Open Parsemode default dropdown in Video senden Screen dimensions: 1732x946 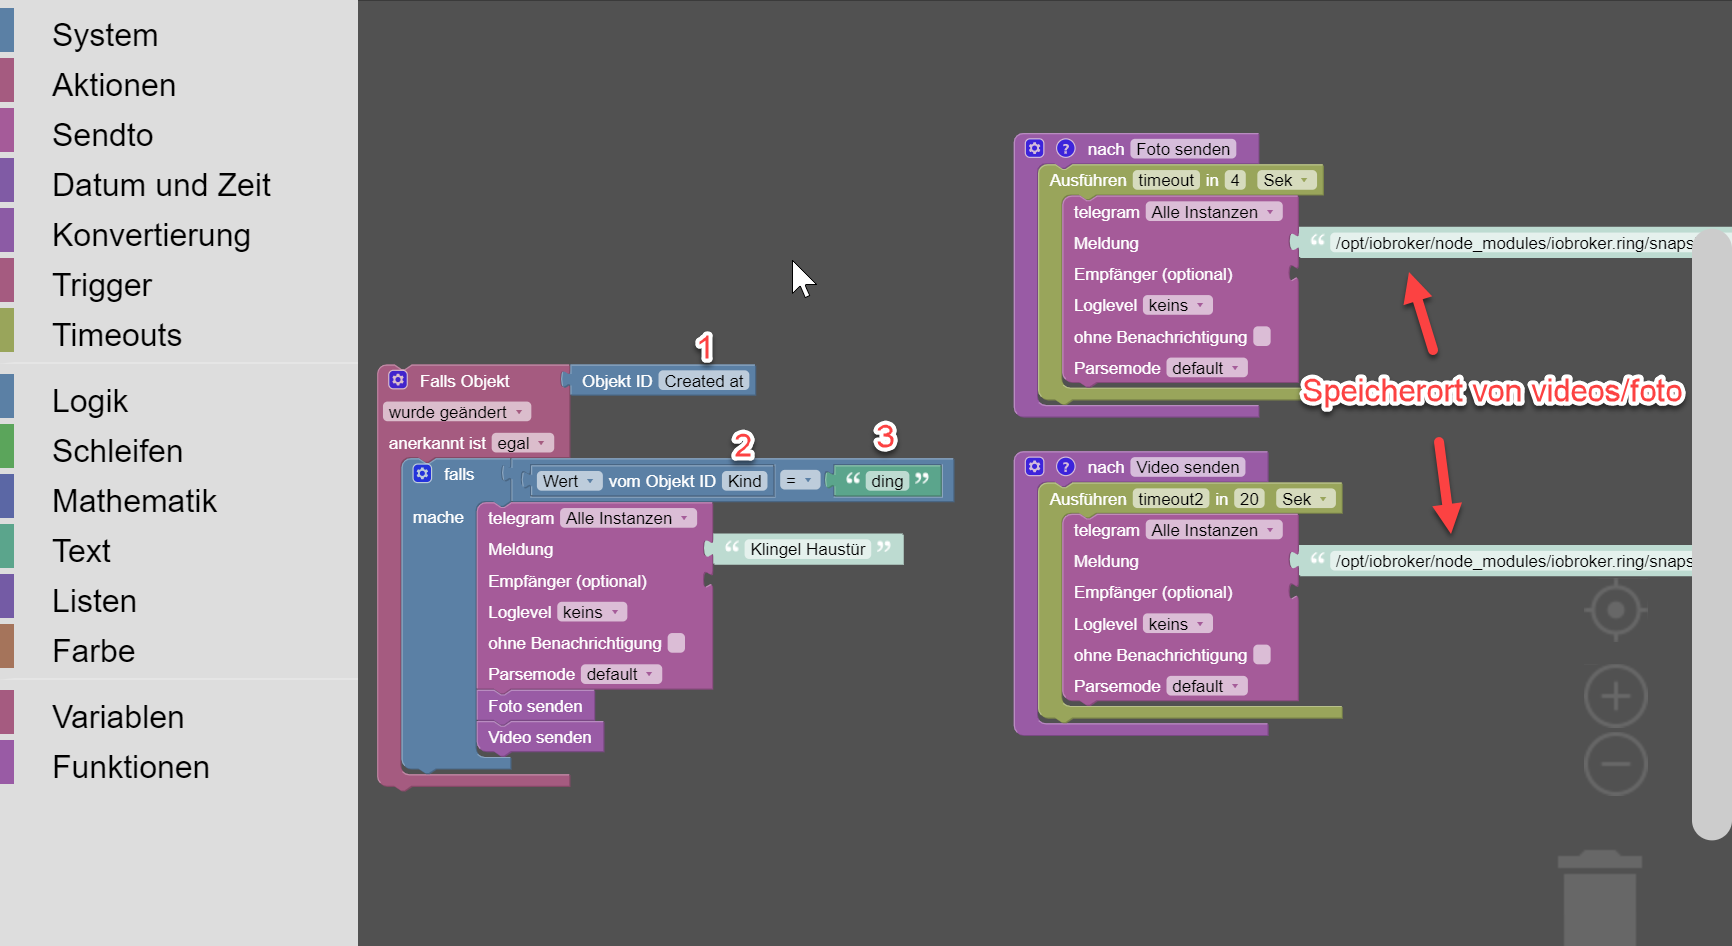click(x=1206, y=686)
